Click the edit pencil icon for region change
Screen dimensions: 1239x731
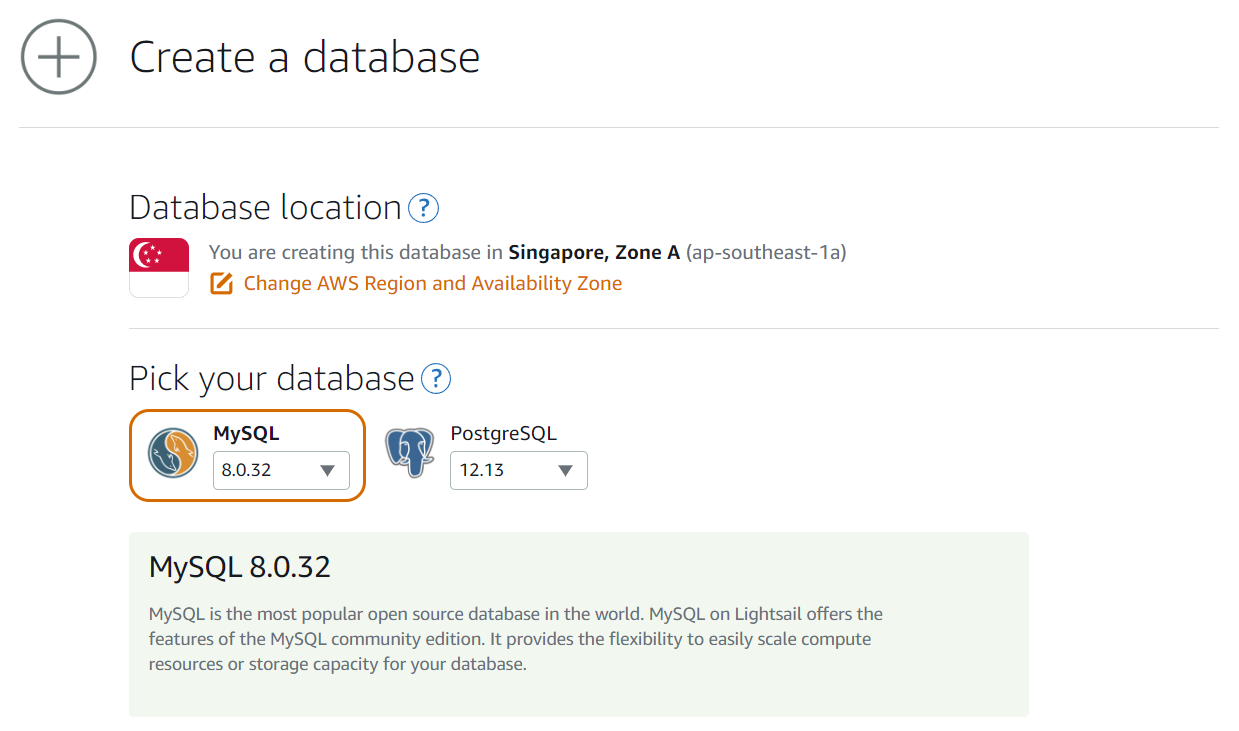pyautogui.click(x=221, y=283)
